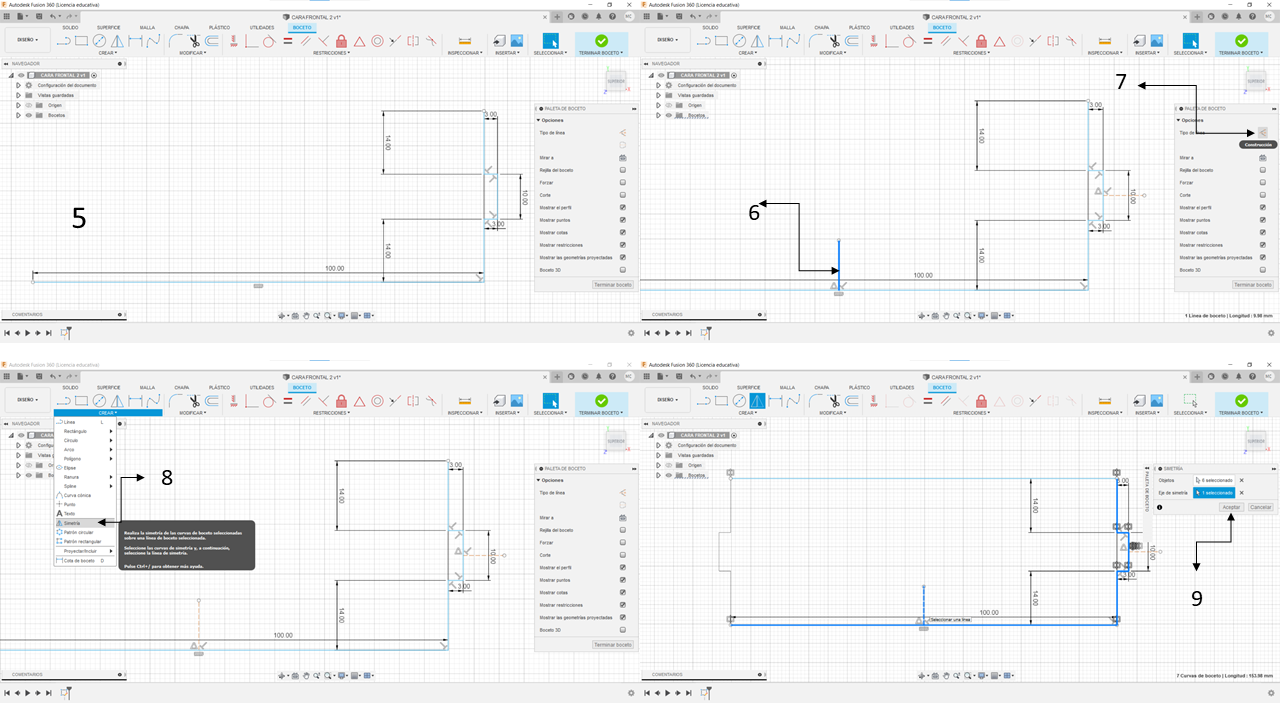
Task: Undo the last action in top-right window
Action: pyautogui.click(x=693, y=17)
